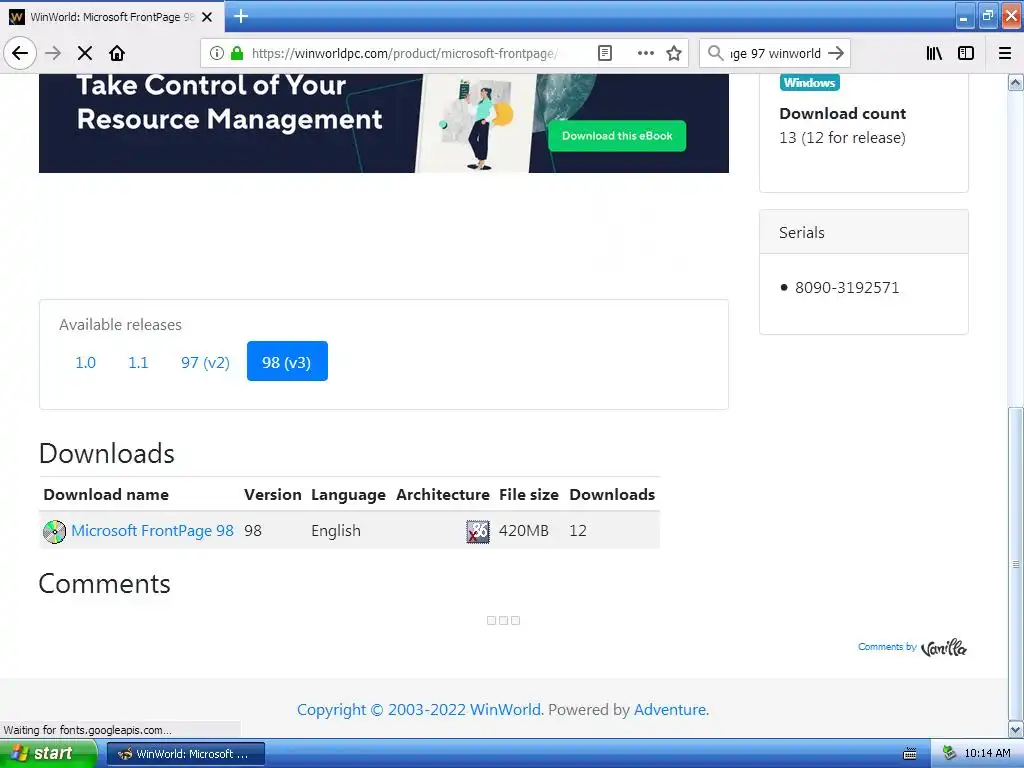Click 13 (12 for release) count text
Viewport: 1024px width, 768px height.
(x=842, y=138)
